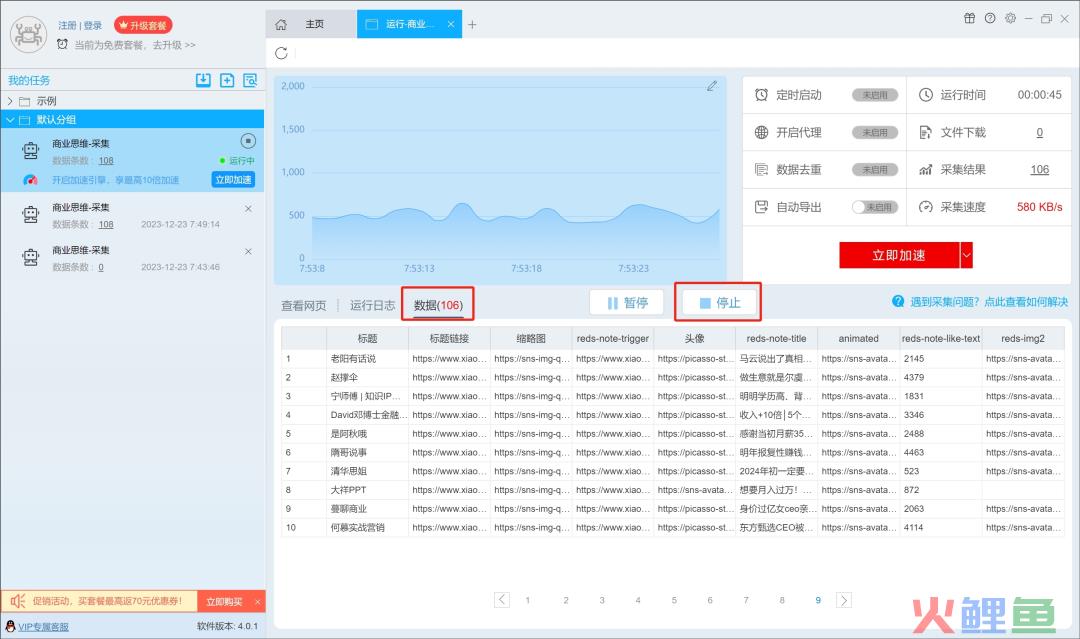Click the 开启代理 globe icon
This screenshot has height=639, width=1080.
[761, 132]
